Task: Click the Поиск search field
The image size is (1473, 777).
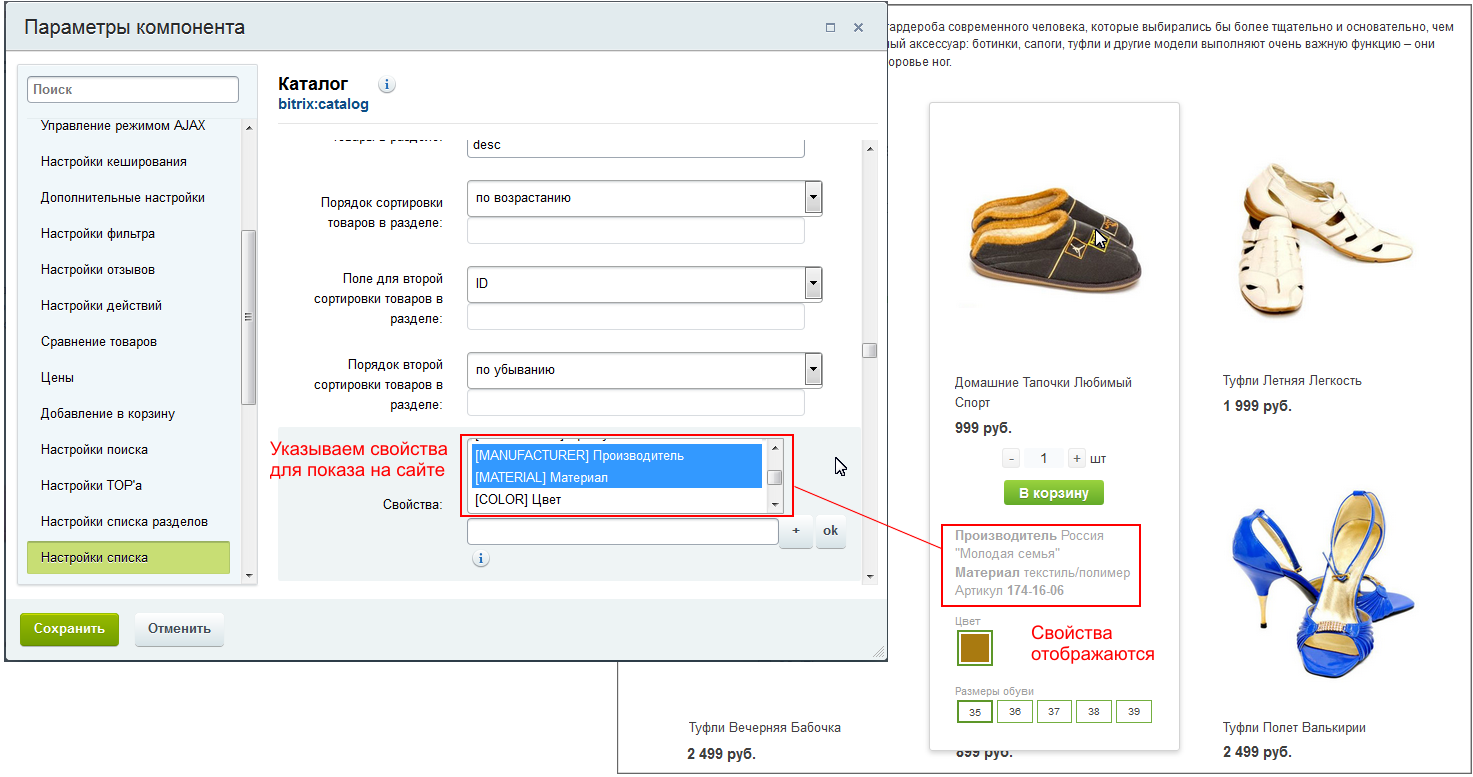Action: point(133,89)
